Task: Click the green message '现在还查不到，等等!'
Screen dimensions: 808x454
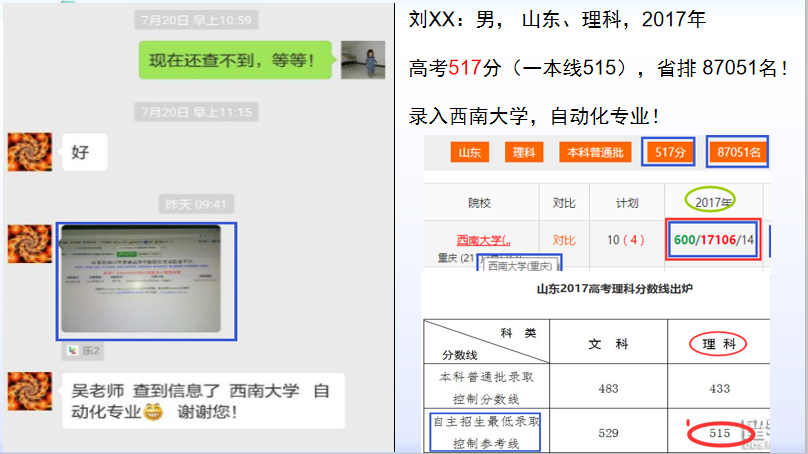Action: [235, 60]
